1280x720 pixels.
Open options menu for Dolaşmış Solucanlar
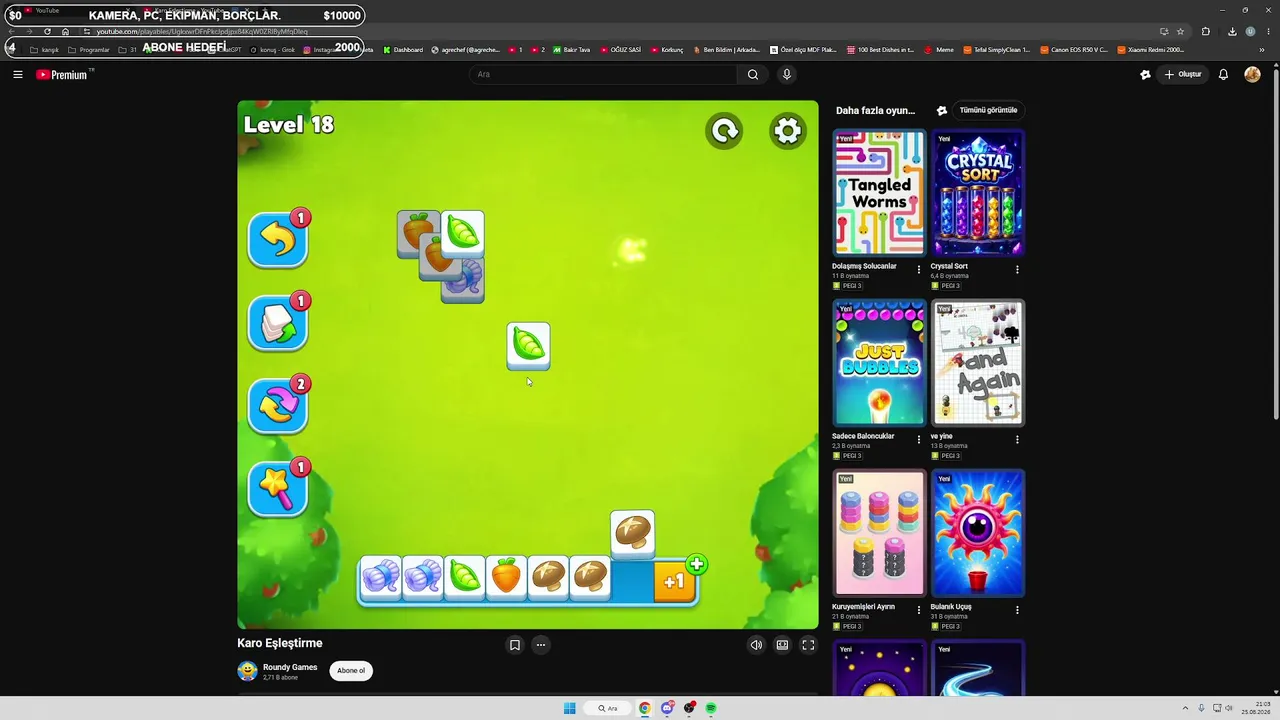[919, 270]
